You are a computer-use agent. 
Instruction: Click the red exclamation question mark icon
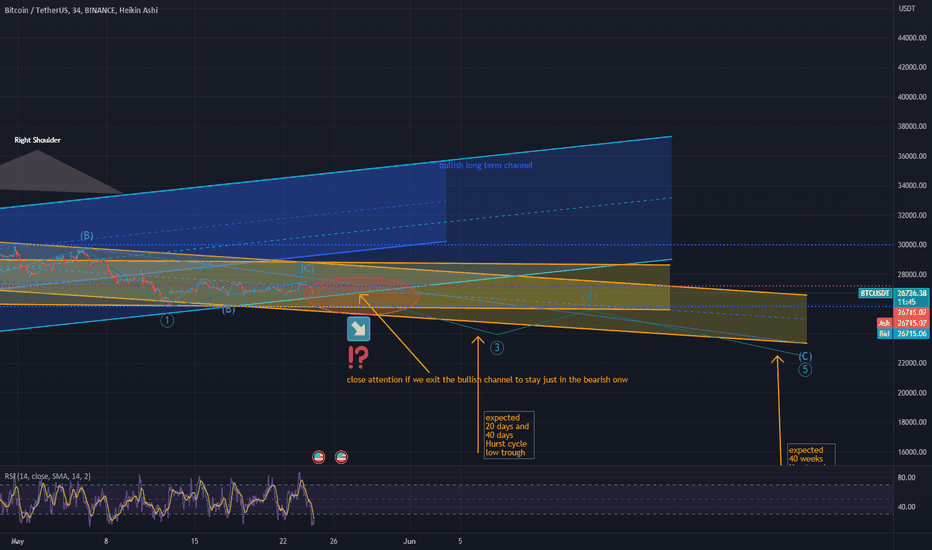tap(358, 357)
